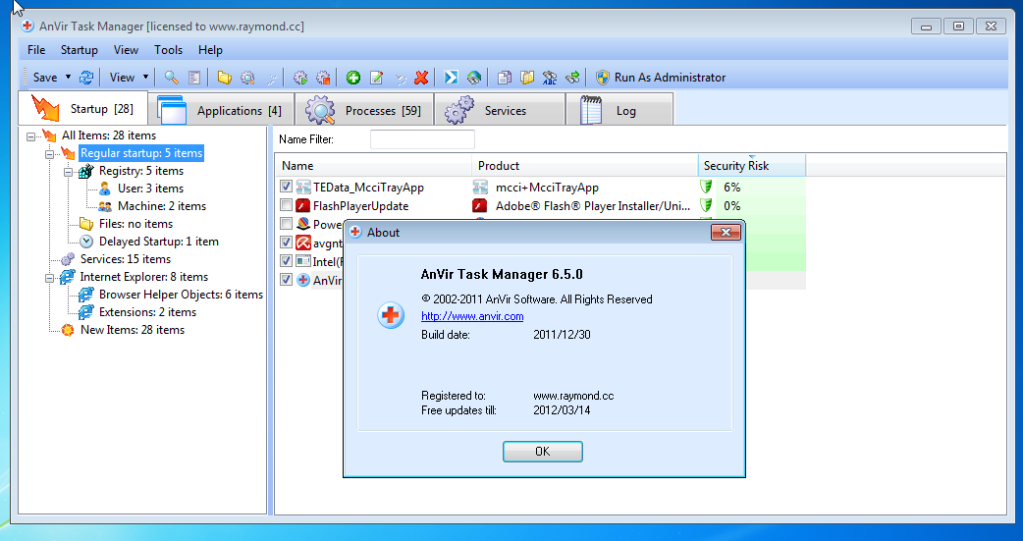Click the red X delete icon
Image resolution: width=1023 pixels, height=541 pixels.
[421, 78]
